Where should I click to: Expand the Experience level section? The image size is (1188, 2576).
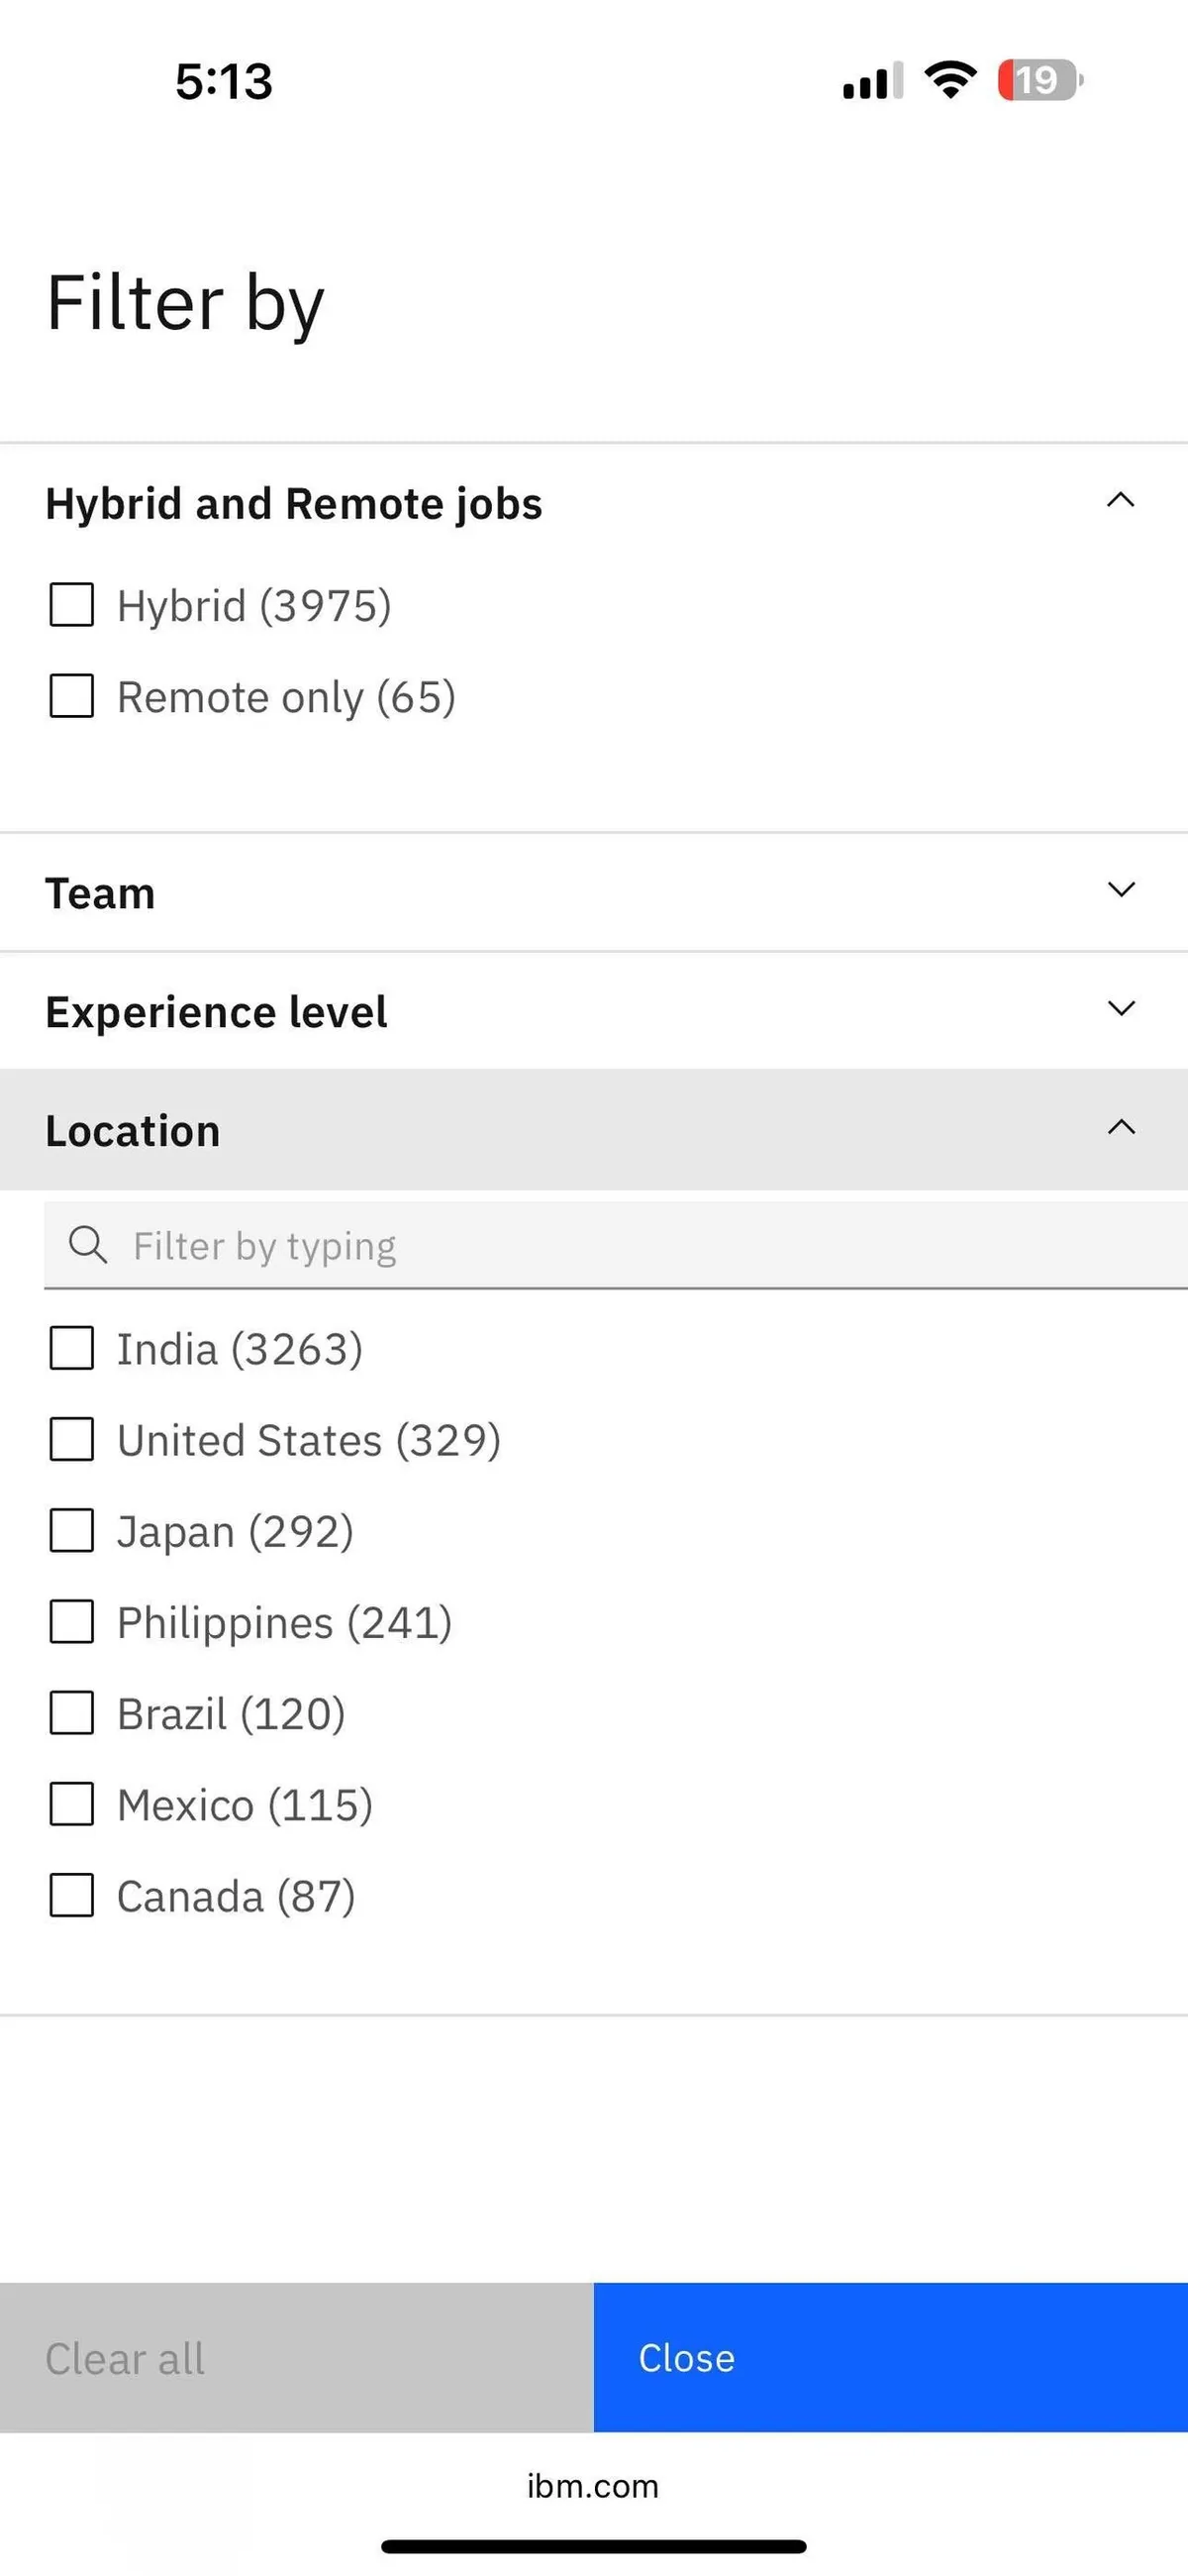coord(1120,1008)
